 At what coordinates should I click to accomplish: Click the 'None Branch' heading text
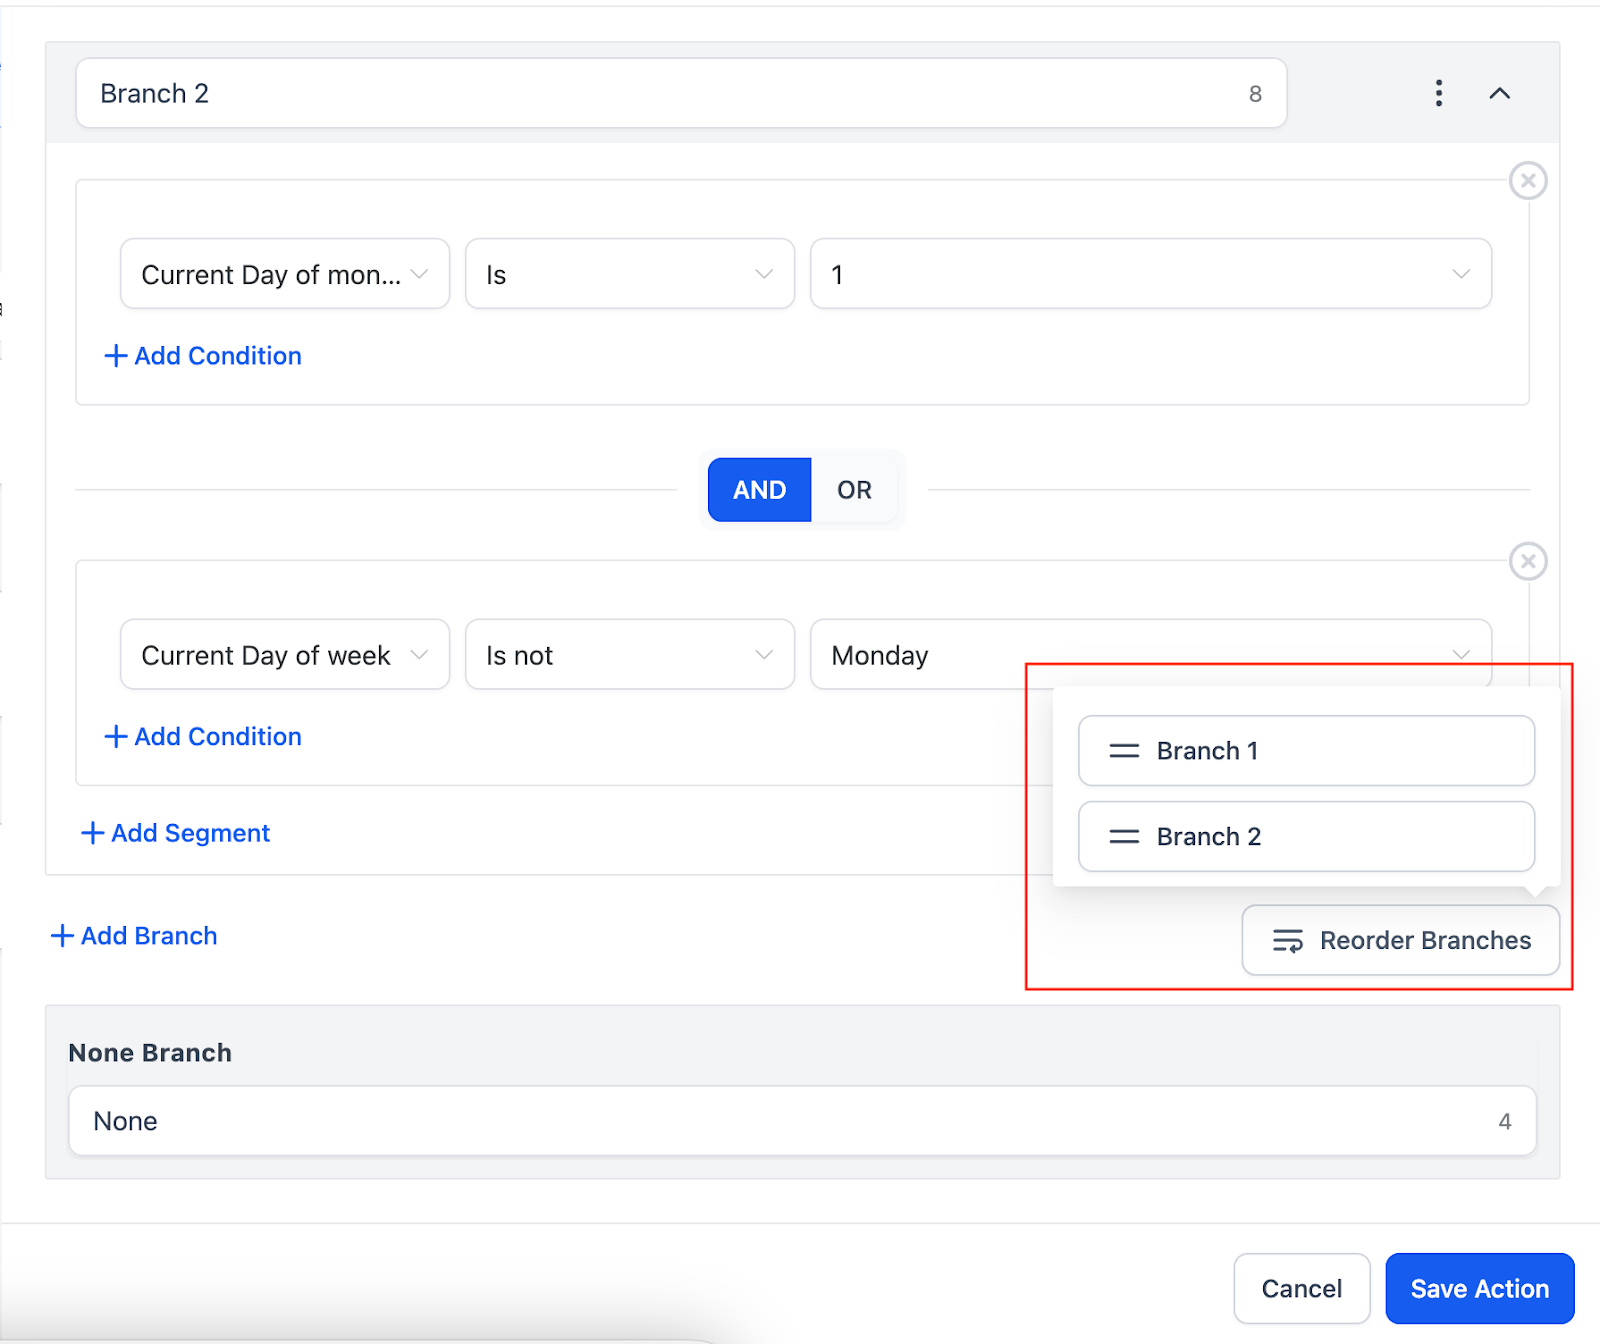coord(150,1053)
